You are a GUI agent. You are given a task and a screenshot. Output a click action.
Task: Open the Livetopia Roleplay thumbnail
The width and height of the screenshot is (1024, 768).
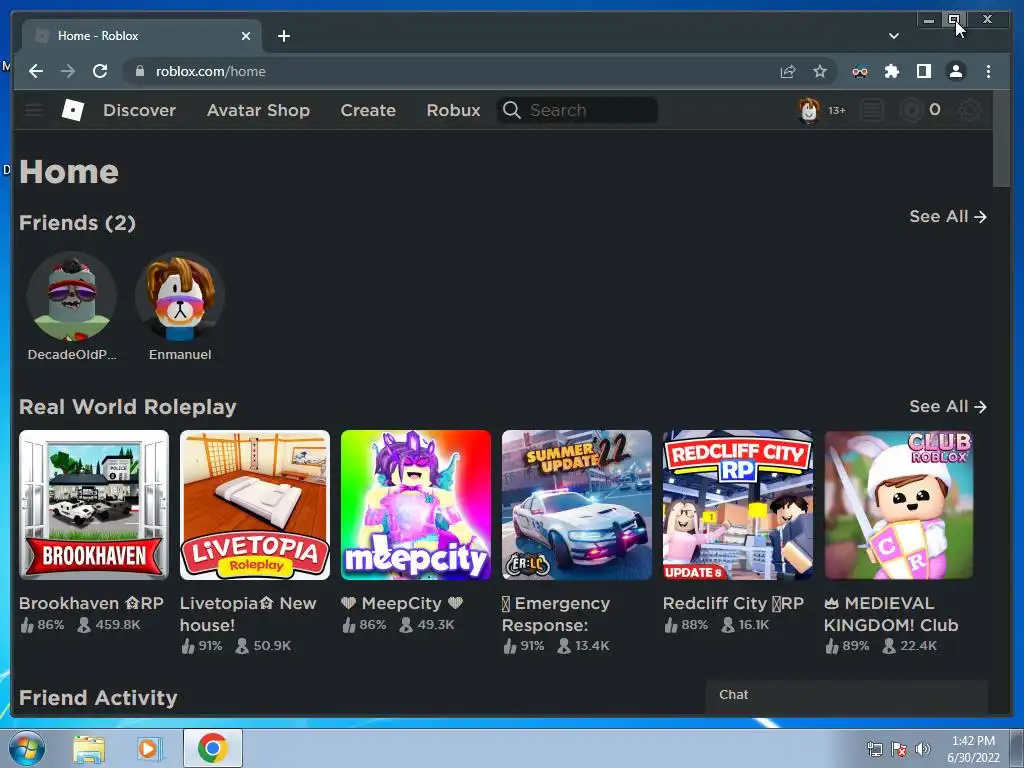[x=255, y=505]
